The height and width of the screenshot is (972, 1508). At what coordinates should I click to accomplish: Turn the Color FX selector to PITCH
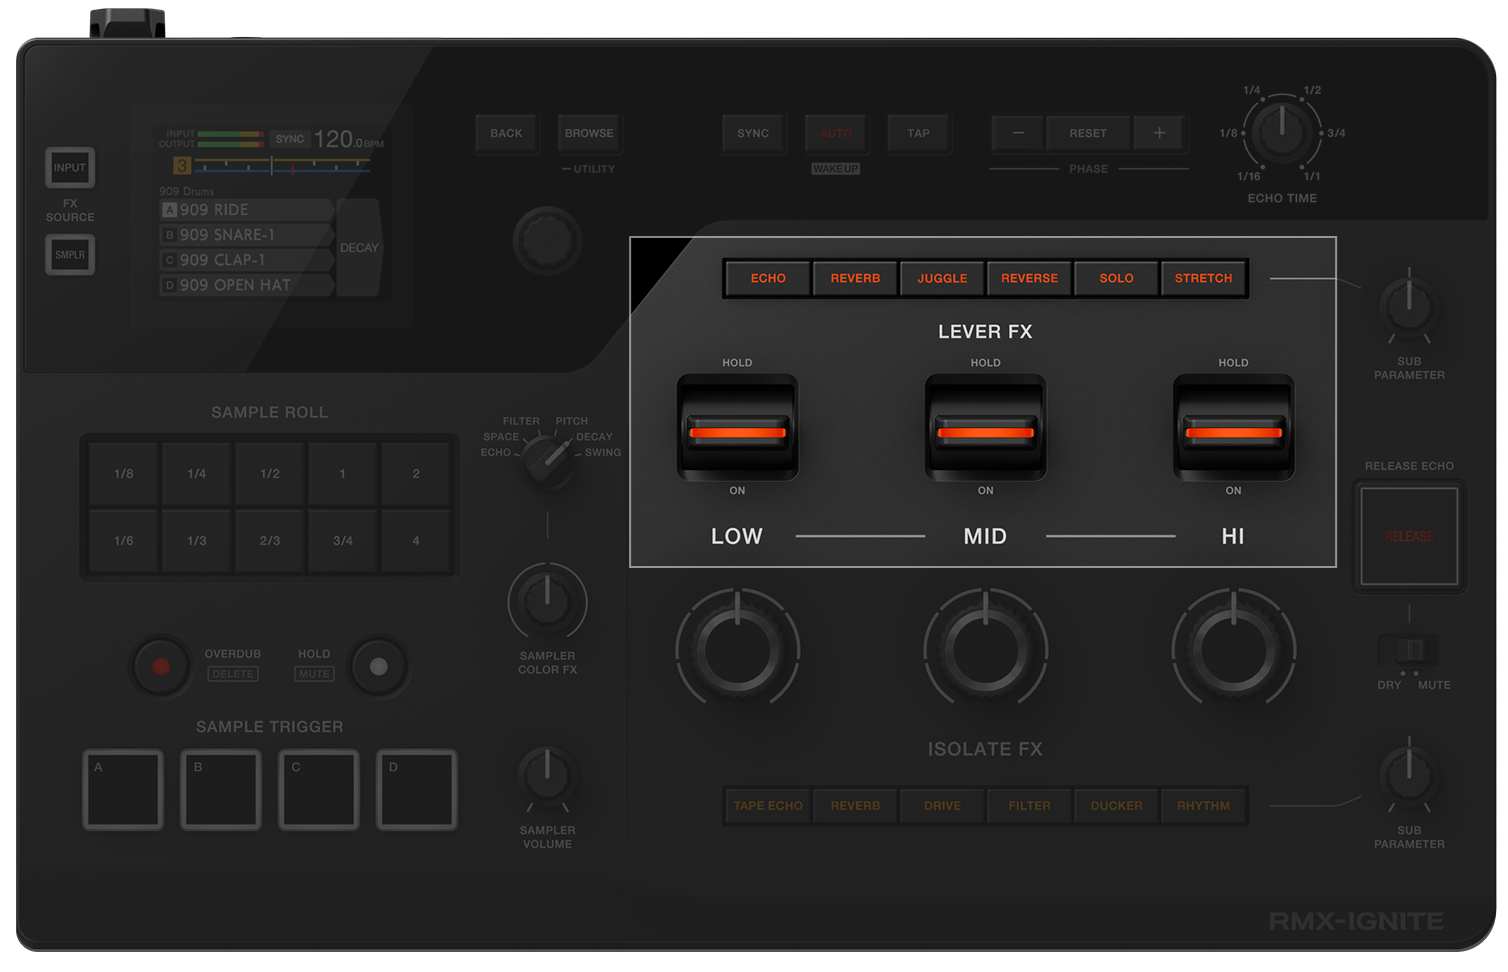(547, 460)
